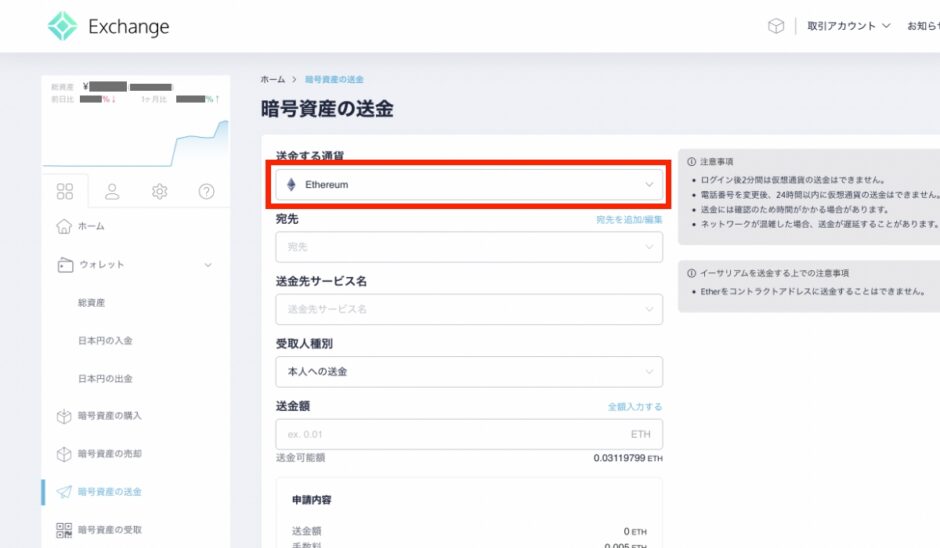This screenshot has width=940, height=548.
Task: Open the 宛先 destination dropdown
Action: [468, 247]
